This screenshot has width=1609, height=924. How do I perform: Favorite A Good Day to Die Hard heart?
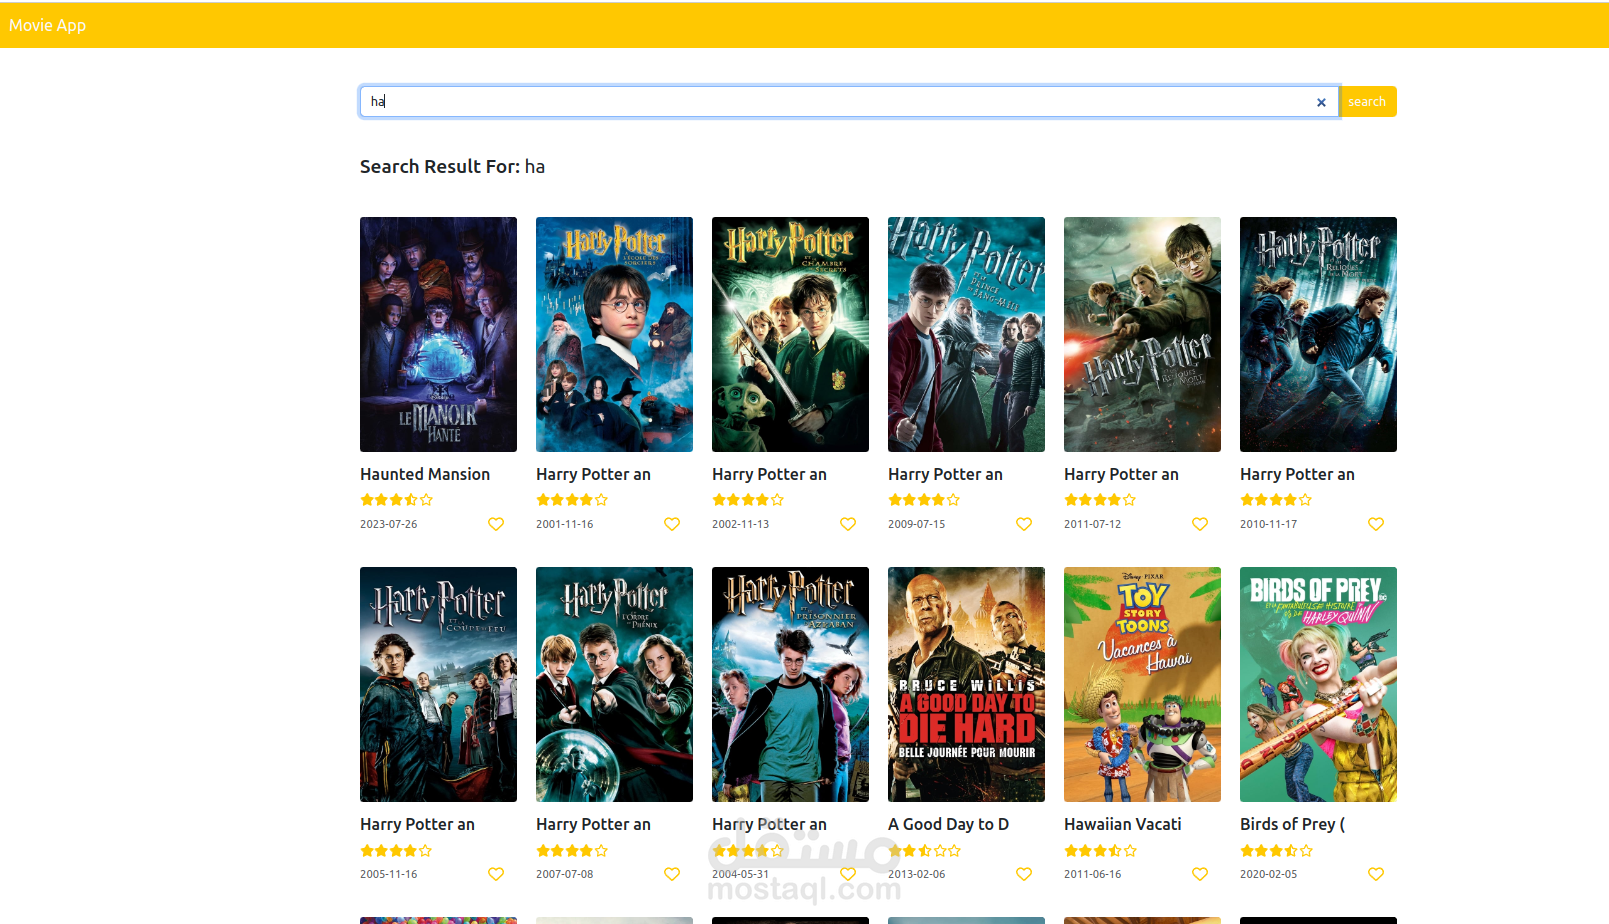point(1024,874)
